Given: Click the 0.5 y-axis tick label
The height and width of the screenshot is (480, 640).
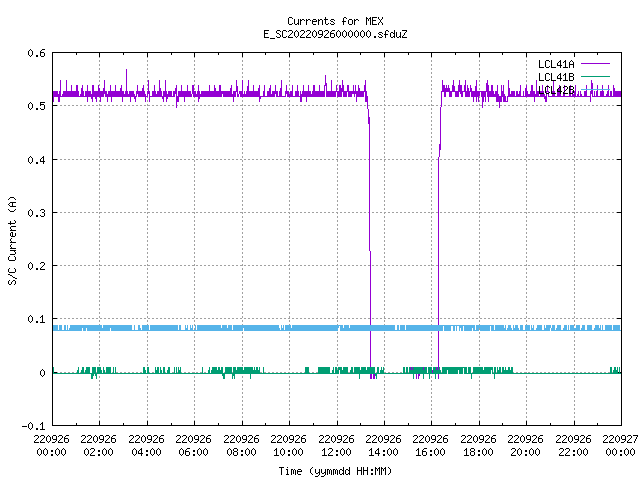Looking at the screenshot, I should [x=36, y=106].
